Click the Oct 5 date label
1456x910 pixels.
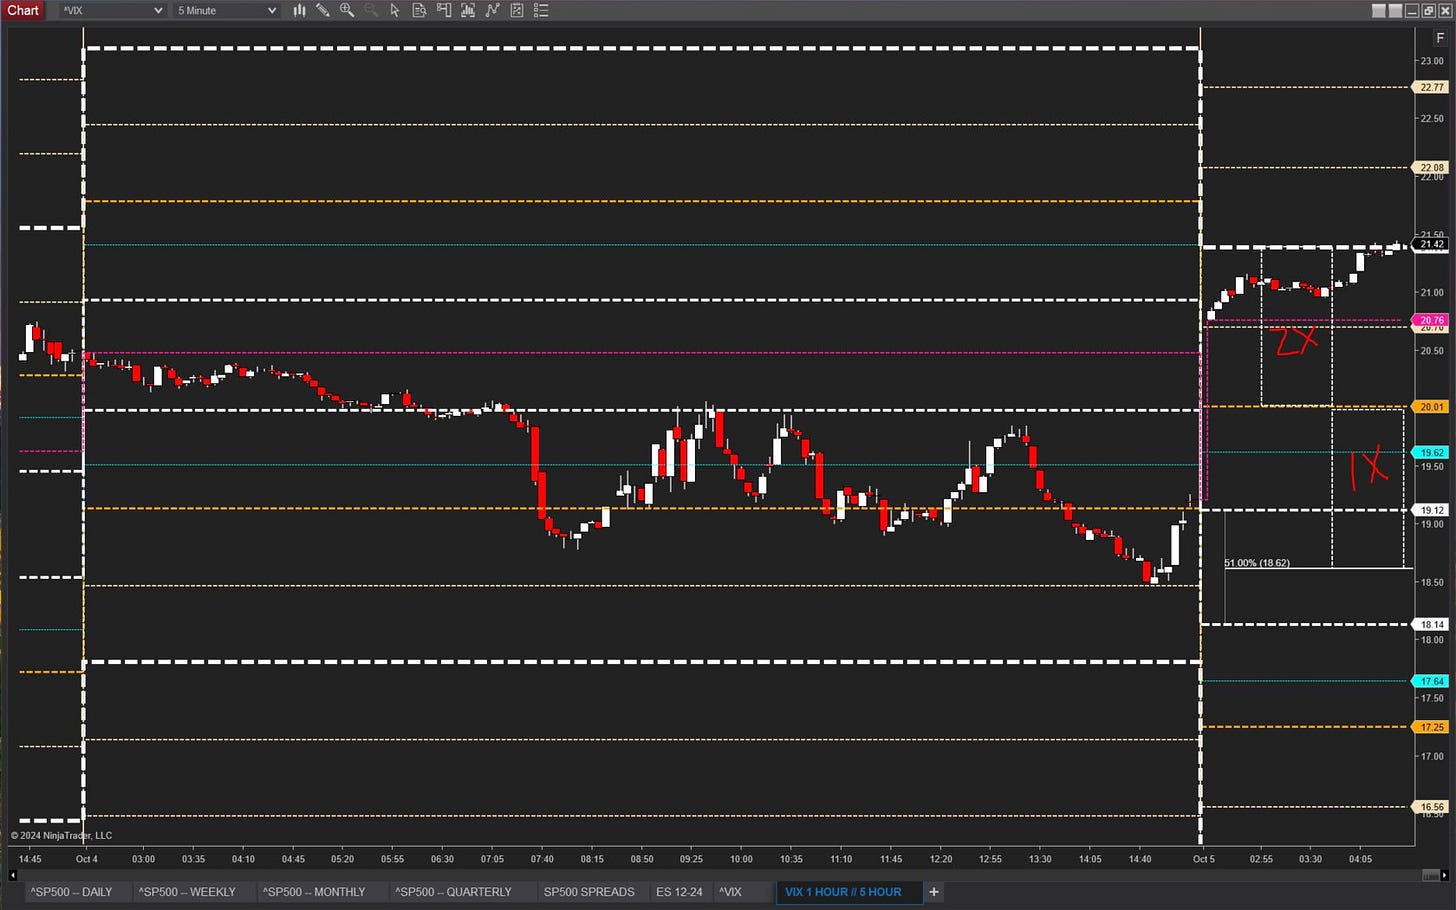(x=1204, y=859)
